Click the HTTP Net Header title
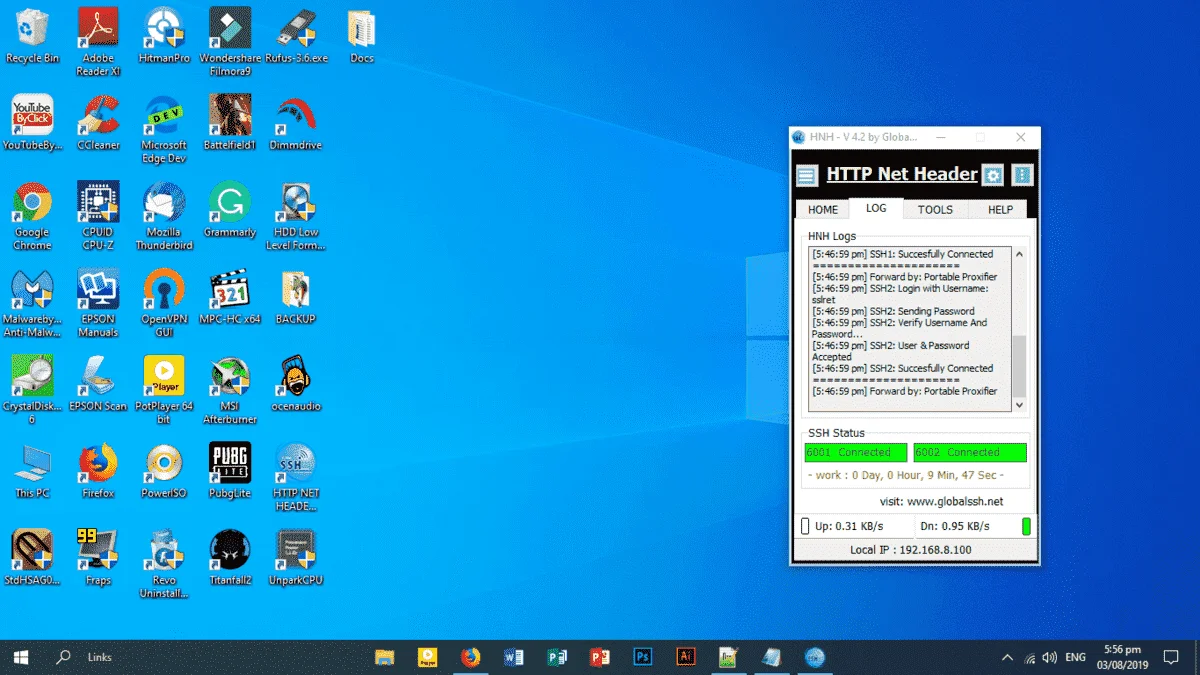 click(902, 174)
